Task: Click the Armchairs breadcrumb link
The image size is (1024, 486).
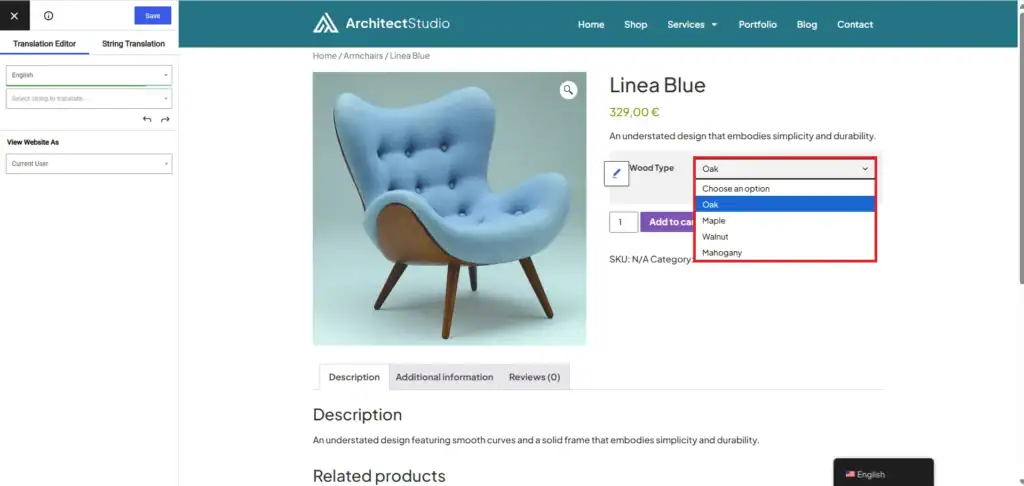Action: coord(363,56)
